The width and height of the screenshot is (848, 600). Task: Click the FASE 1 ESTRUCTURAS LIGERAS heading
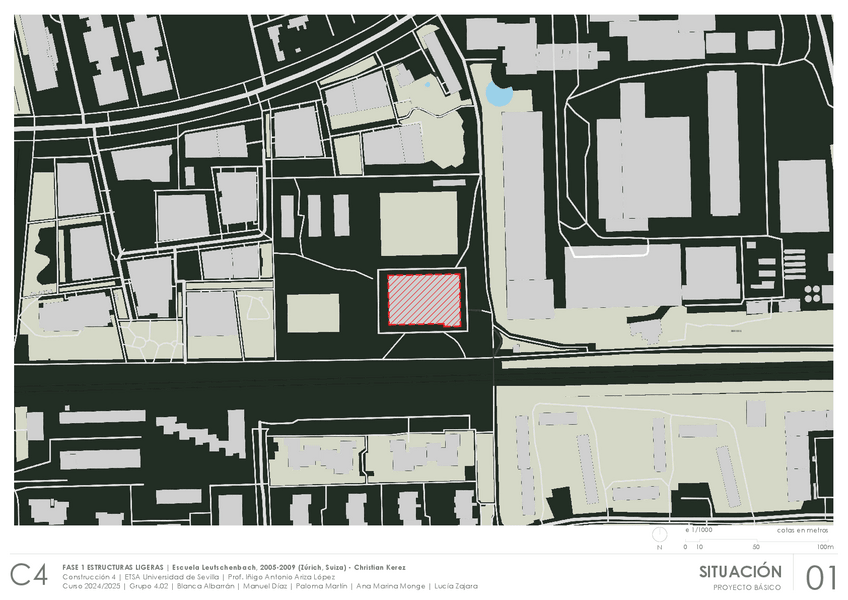click(112, 568)
